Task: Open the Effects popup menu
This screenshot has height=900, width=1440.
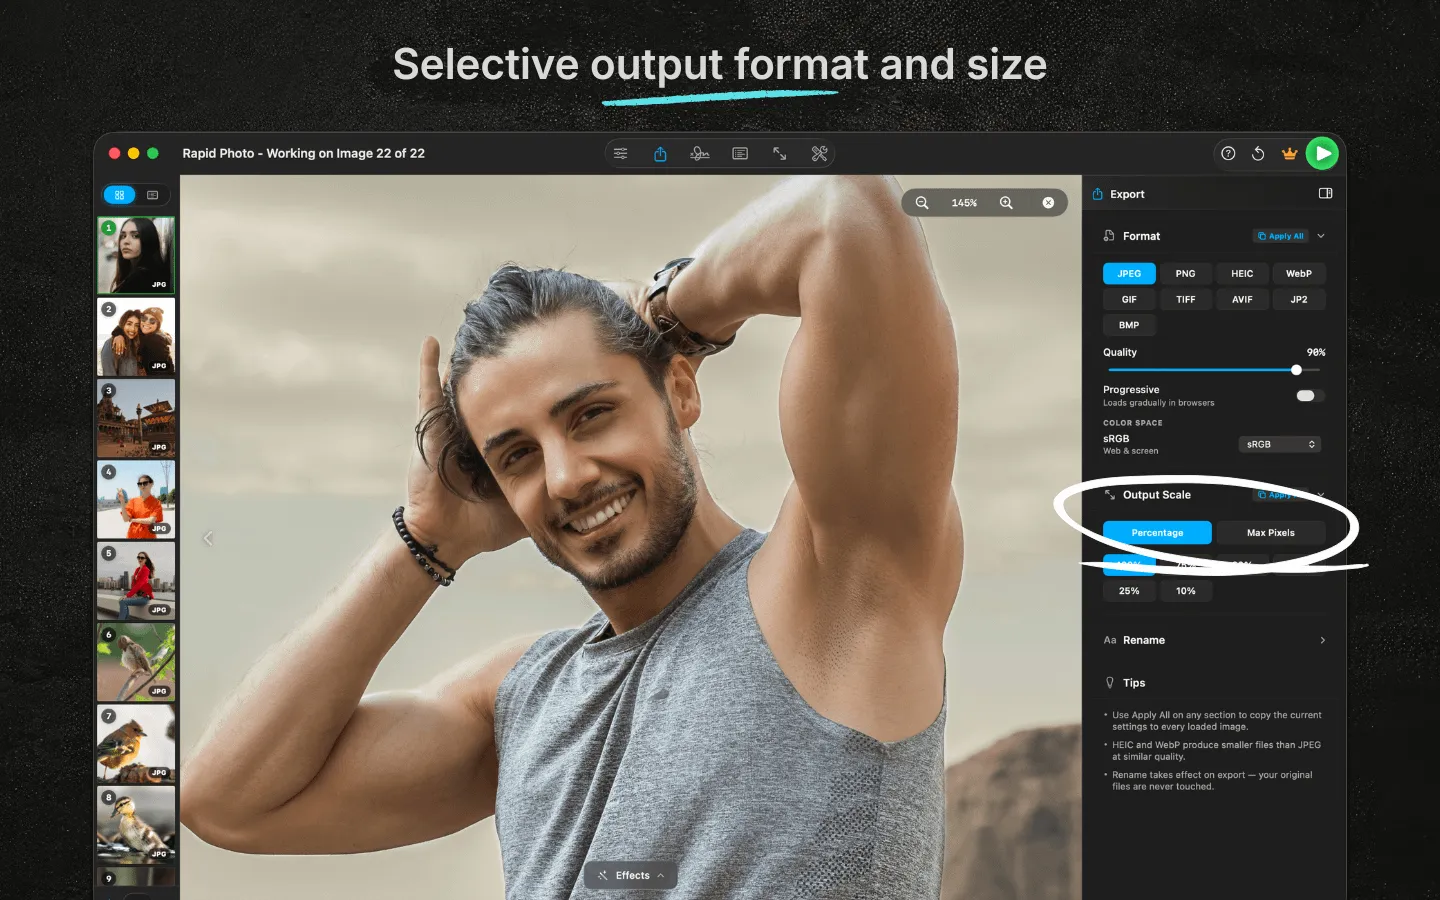Action: pyautogui.click(x=631, y=875)
